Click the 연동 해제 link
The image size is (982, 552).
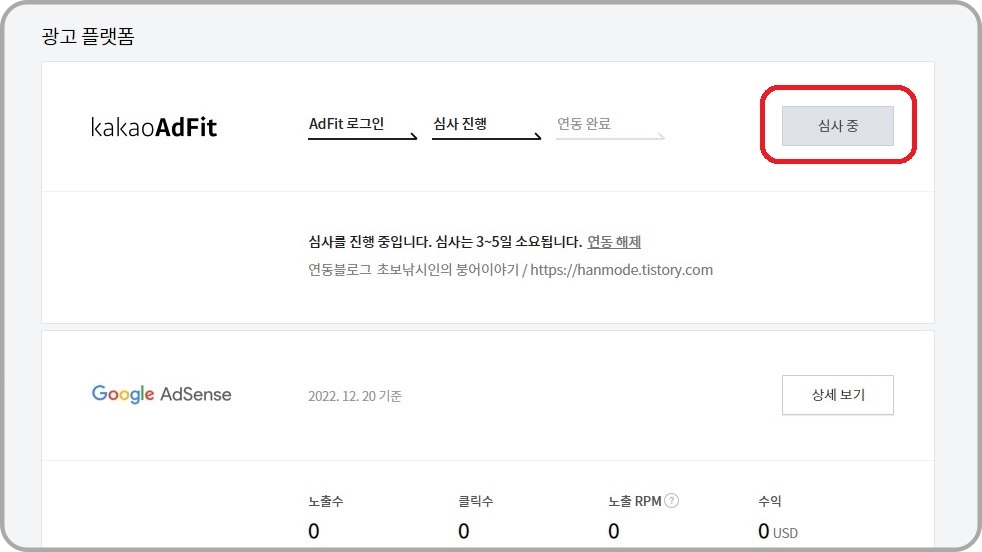point(614,242)
